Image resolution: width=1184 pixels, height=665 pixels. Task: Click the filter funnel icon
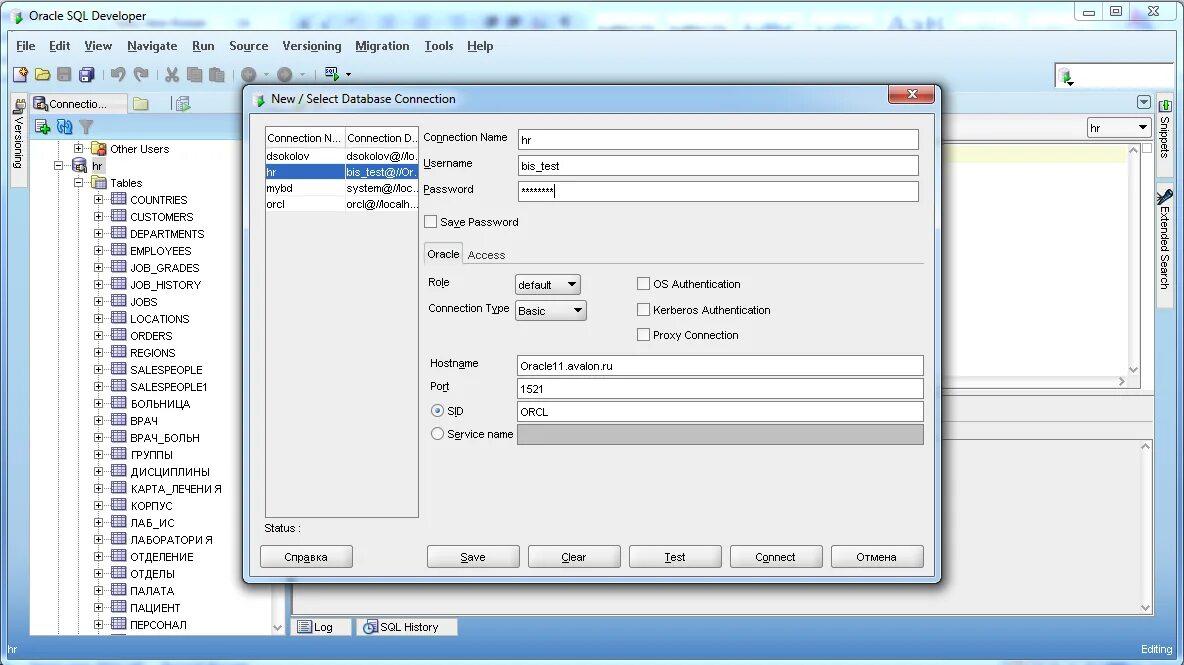pyautogui.click(x=86, y=127)
